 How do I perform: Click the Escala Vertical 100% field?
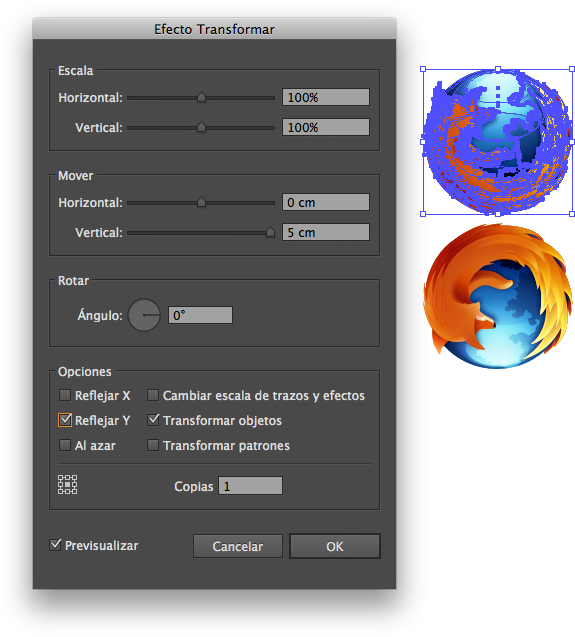point(326,127)
